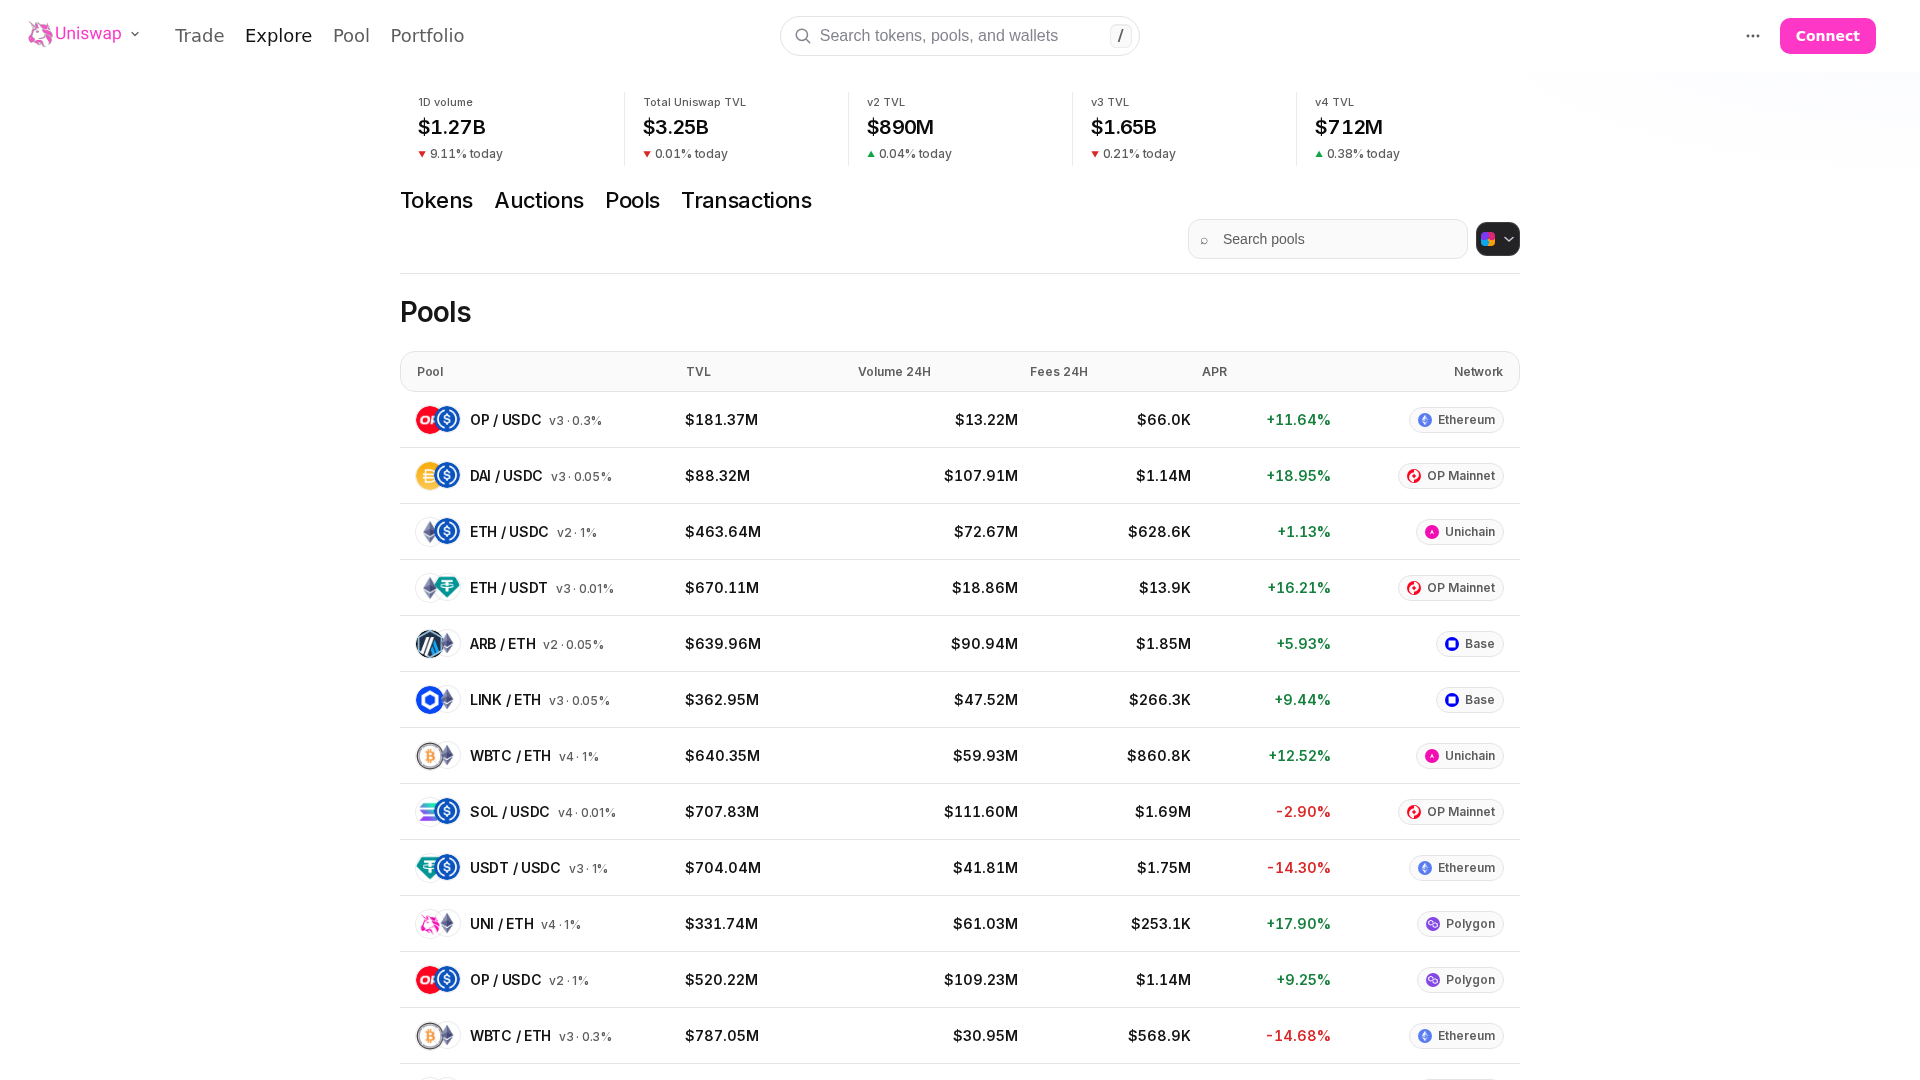Open the three-dot more options menu
Screen dimensions: 1920x1080
1753,36
